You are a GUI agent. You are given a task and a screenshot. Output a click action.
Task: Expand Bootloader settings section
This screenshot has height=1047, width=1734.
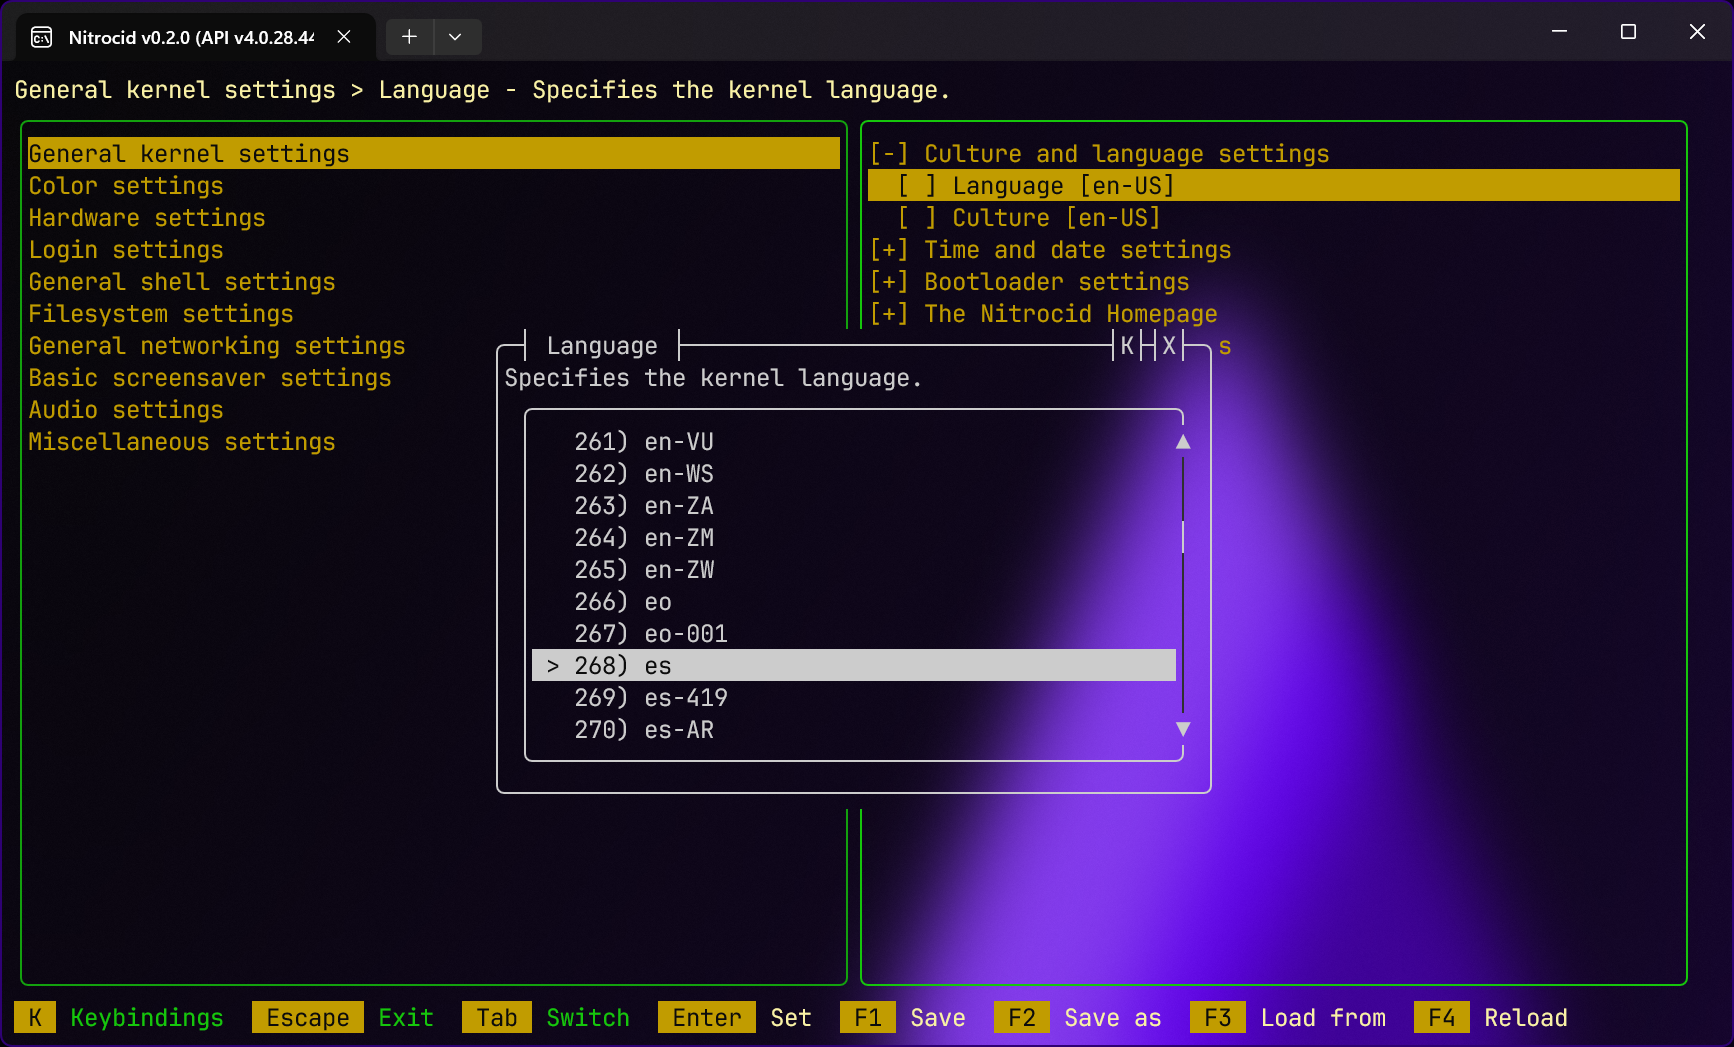pyautogui.click(x=889, y=282)
